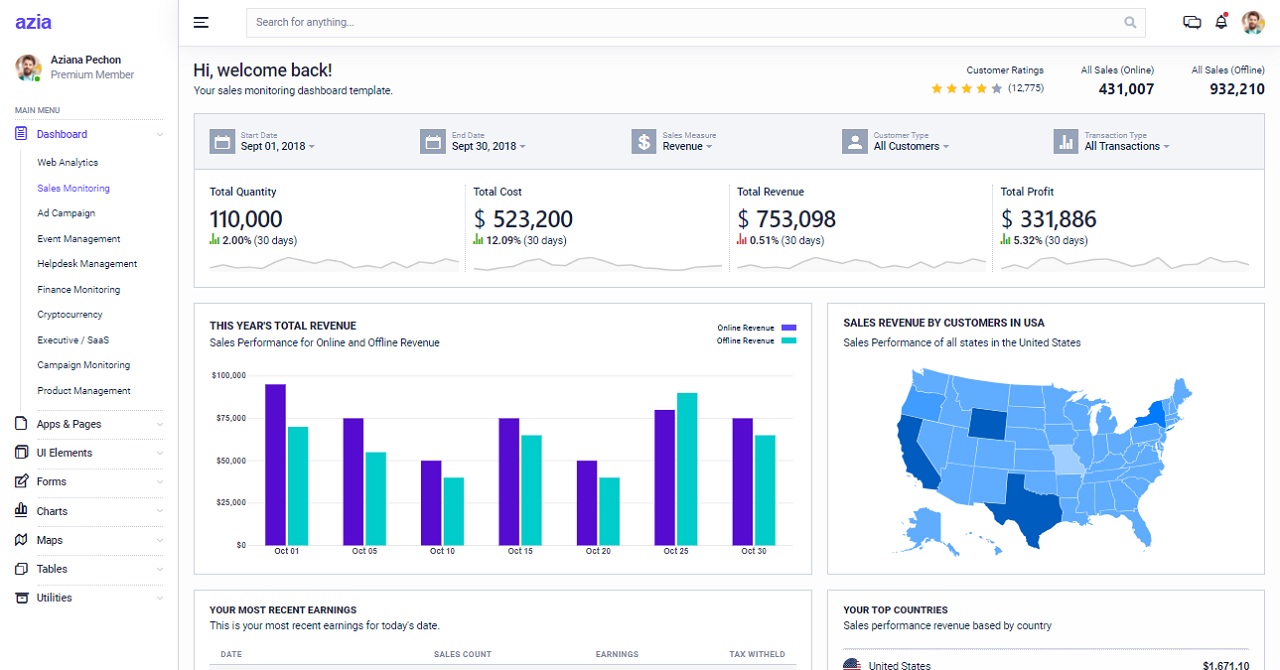Open the profile avatar in header

point(1253,22)
